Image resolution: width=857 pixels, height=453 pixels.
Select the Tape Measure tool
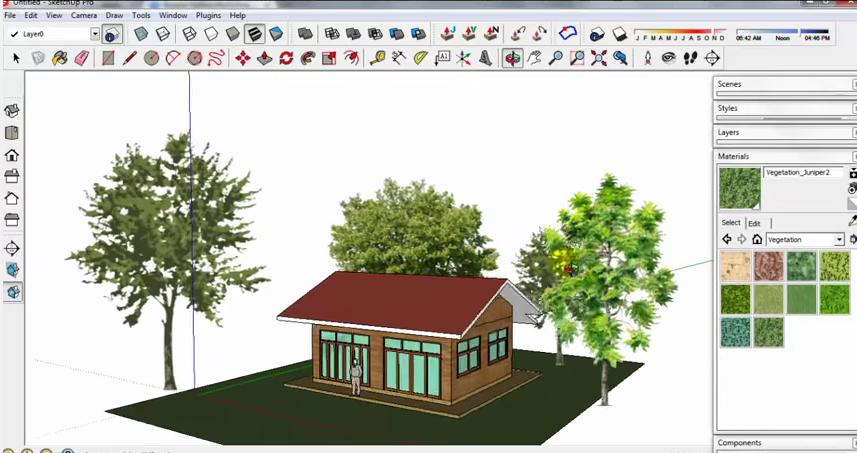click(x=378, y=58)
